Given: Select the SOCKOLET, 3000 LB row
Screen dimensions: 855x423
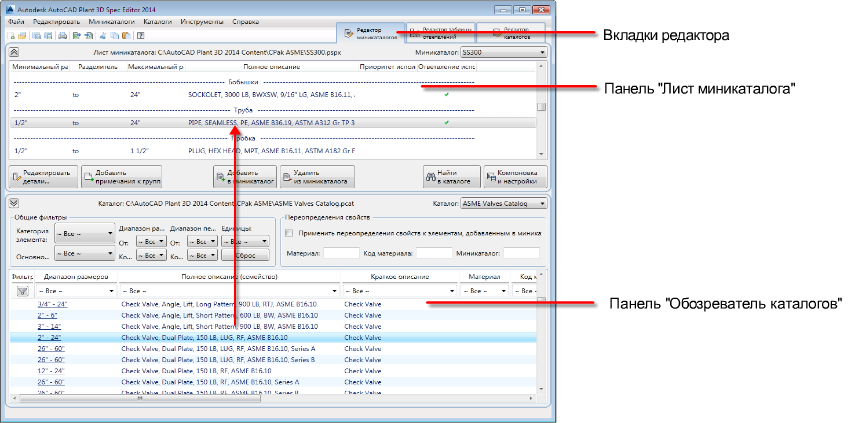Looking at the screenshot, I should 273,94.
